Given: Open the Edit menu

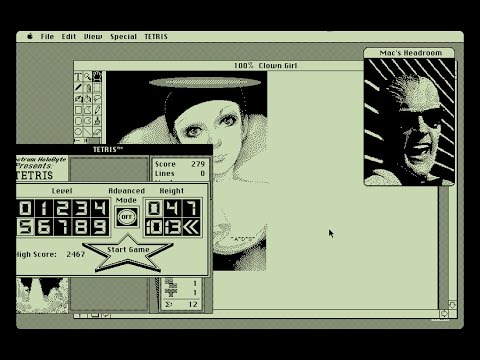Looking at the screenshot, I should [69, 36].
